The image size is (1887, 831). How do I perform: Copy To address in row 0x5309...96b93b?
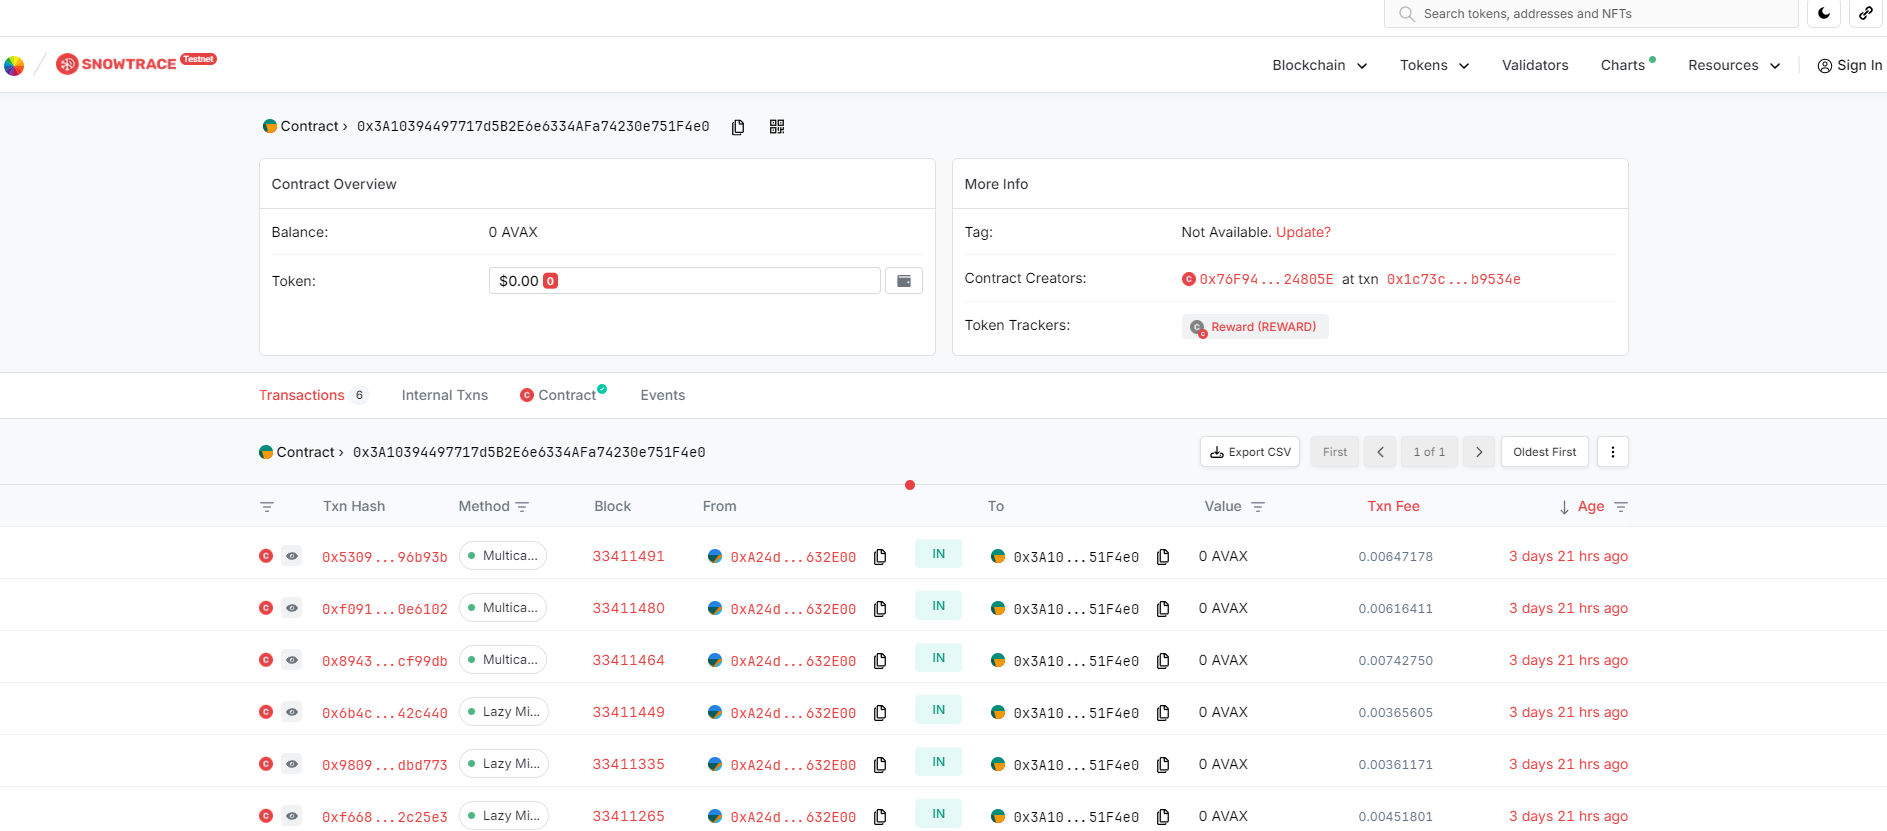click(1163, 557)
